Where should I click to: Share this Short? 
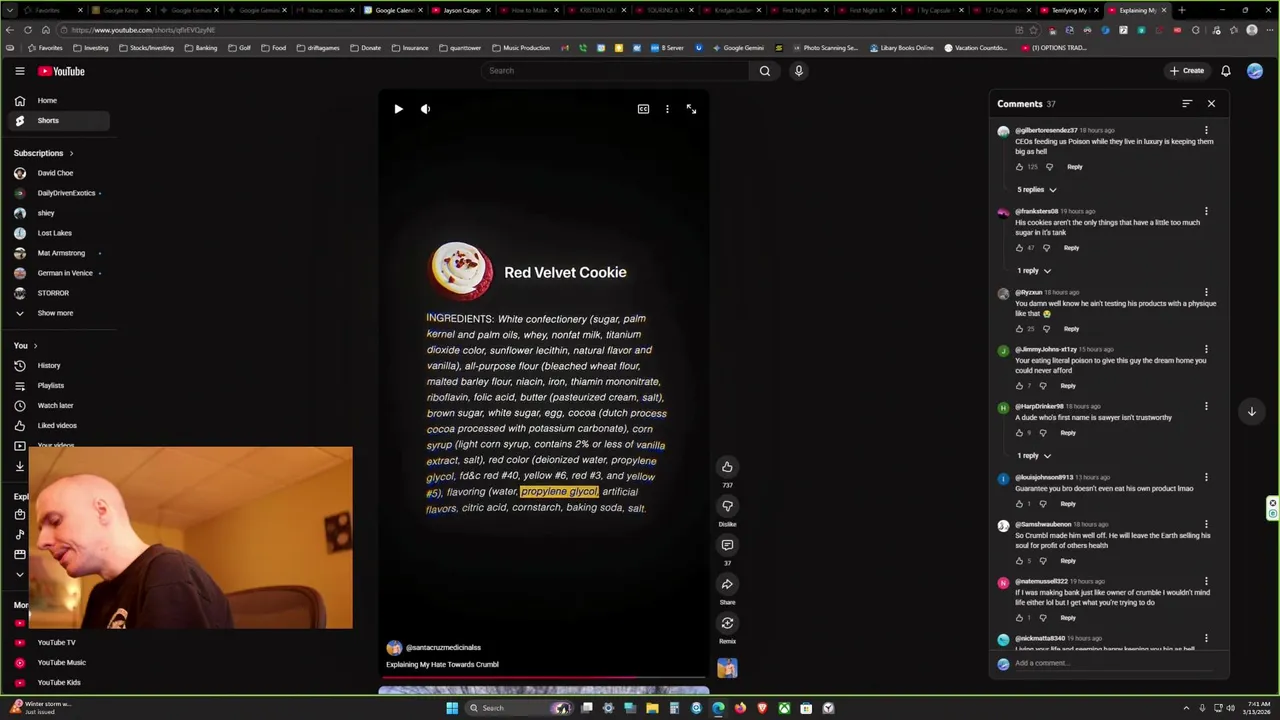(727, 584)
